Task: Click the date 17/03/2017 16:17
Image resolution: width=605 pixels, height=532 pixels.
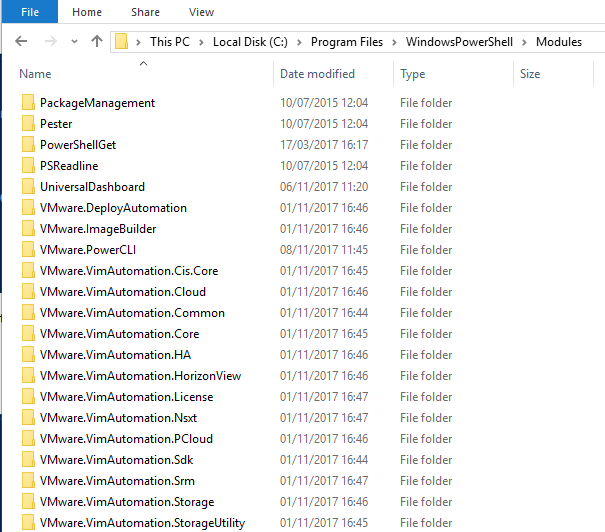Action: tap(324, 145)
